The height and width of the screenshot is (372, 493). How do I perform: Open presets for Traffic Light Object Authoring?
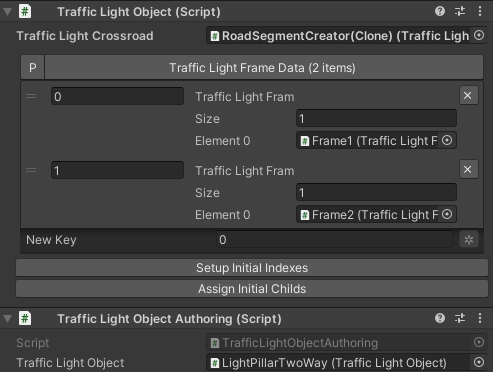tap(460, 318)
